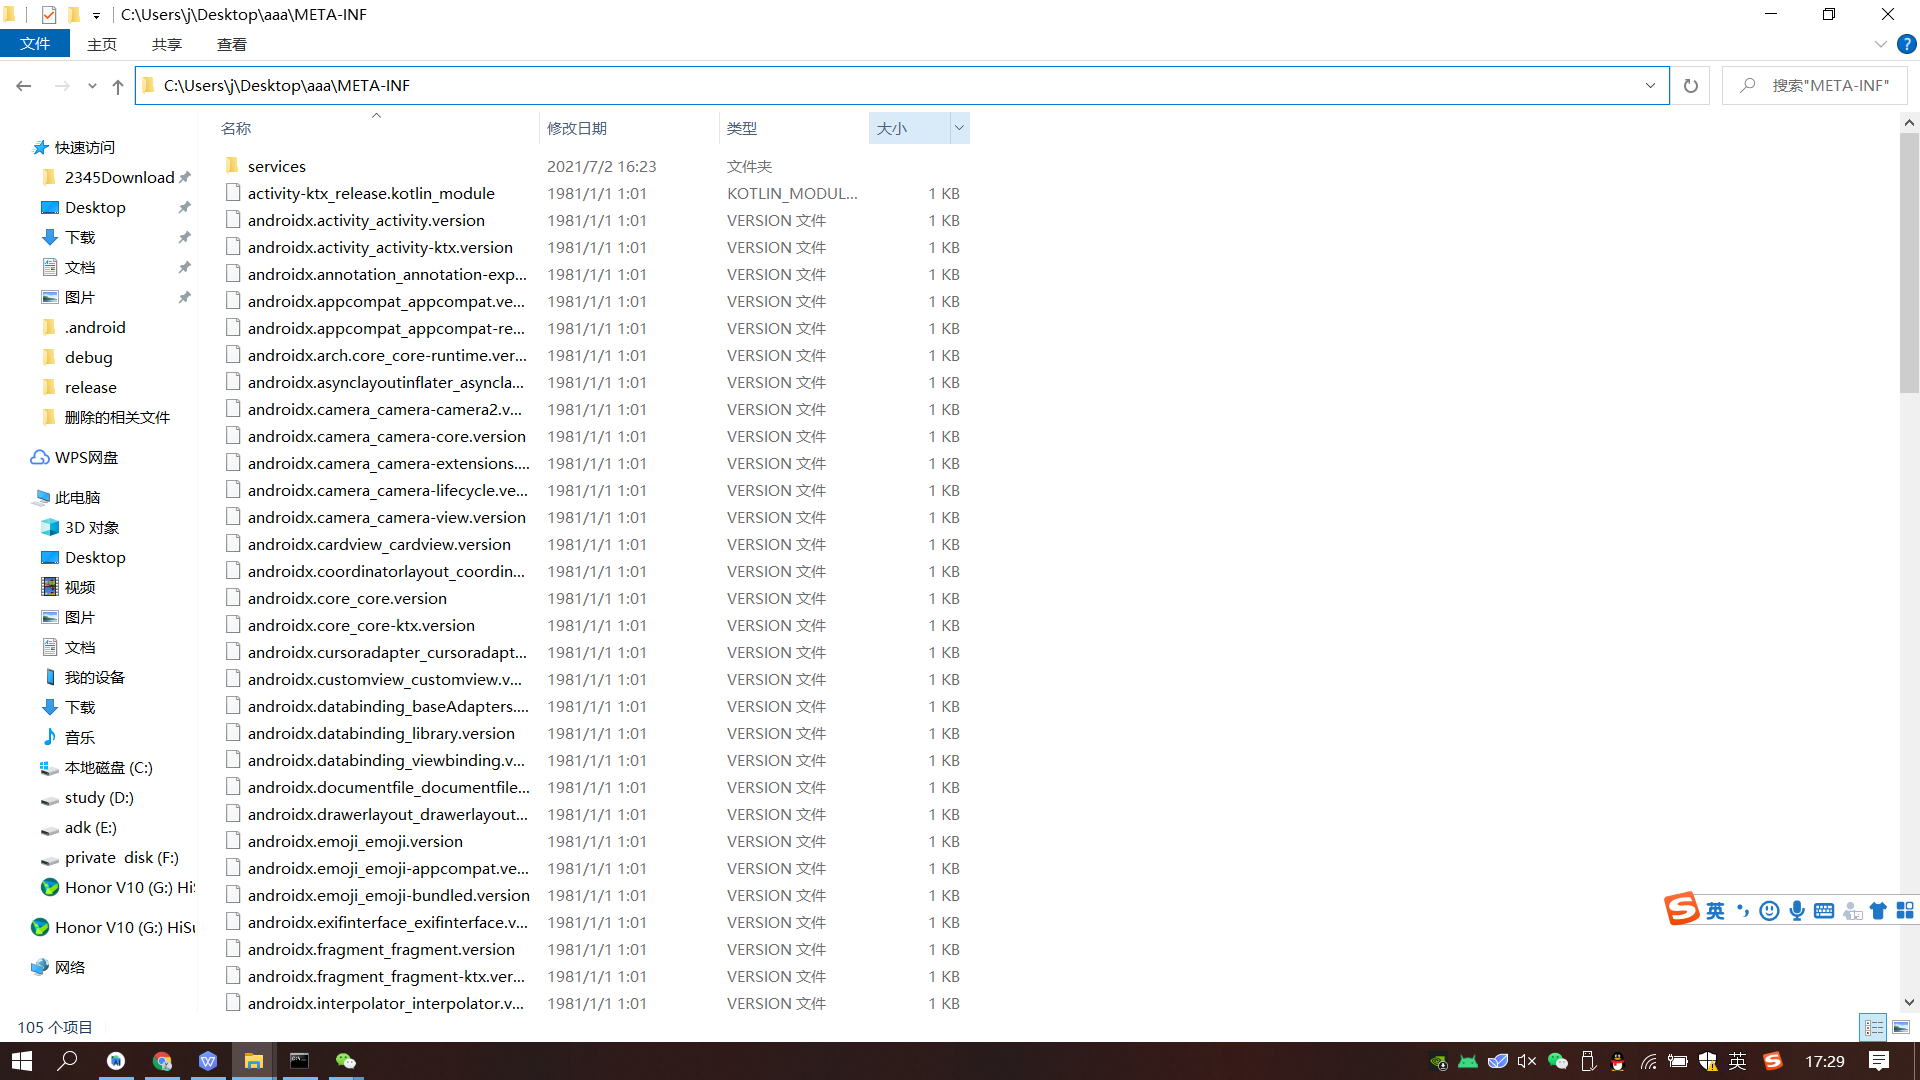Open the 主页 ribbon tab
Image resolution: width=1920 pixels, height=1080 pixels.
click(x=102, y=44)
